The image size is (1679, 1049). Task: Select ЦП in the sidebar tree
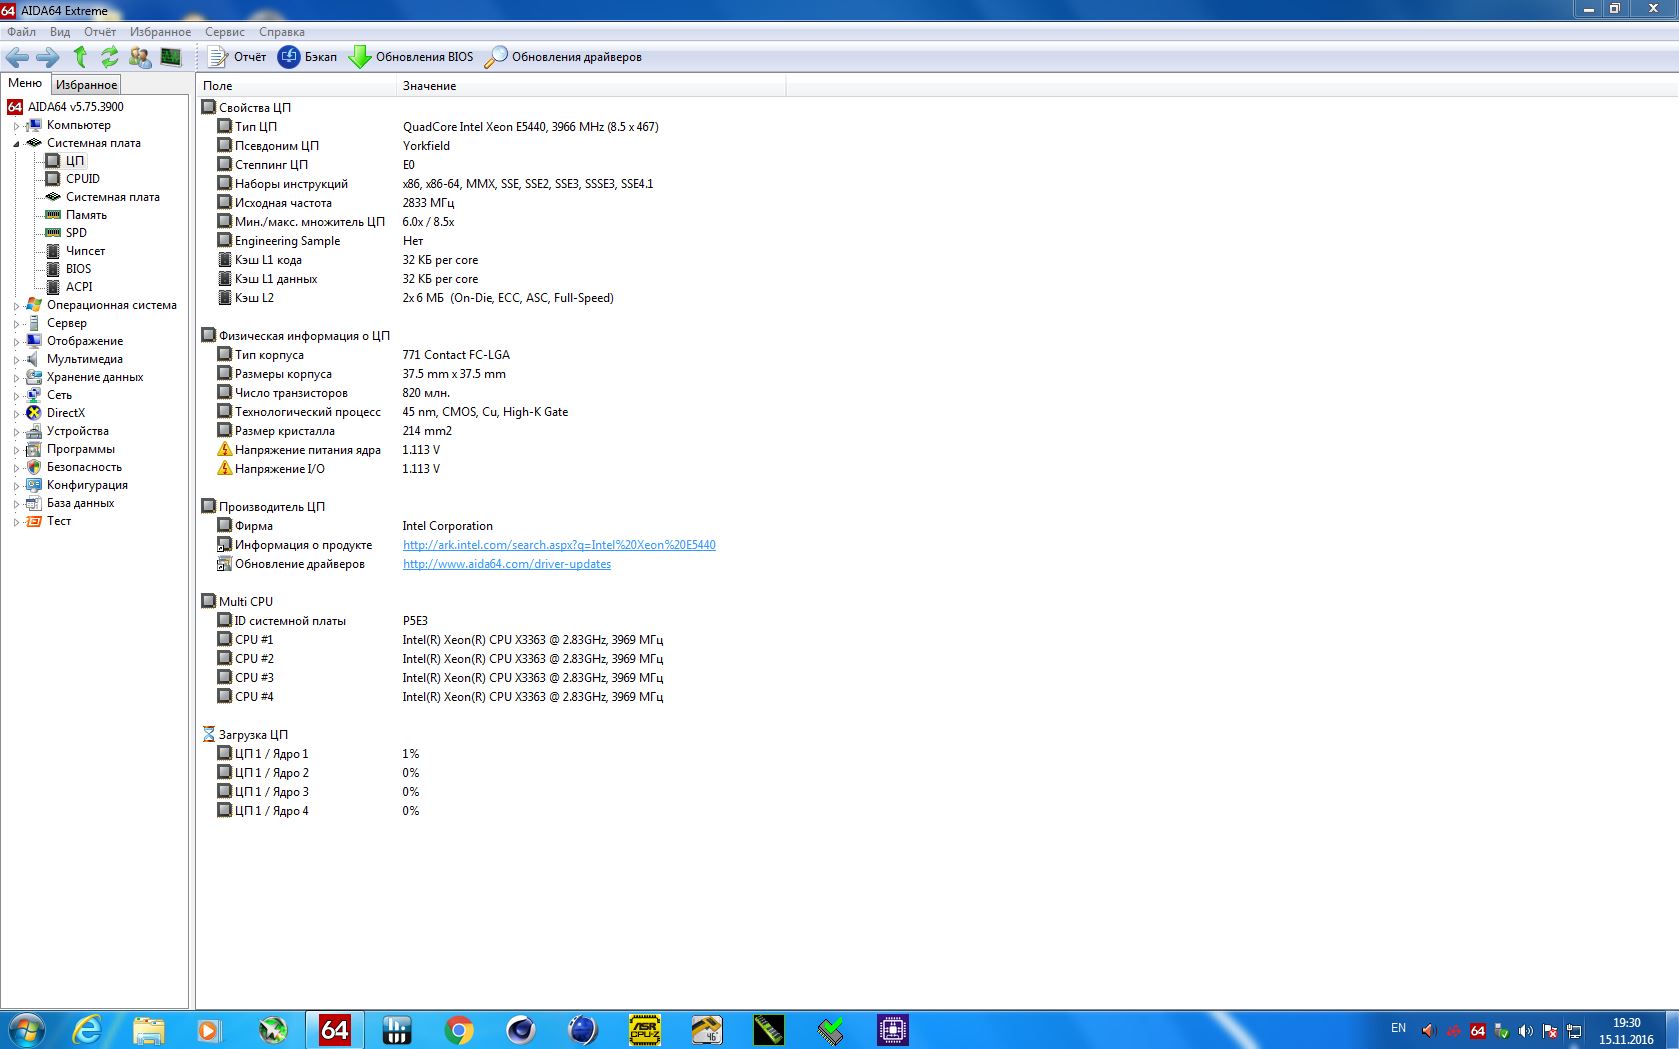(x=75, y=161)
